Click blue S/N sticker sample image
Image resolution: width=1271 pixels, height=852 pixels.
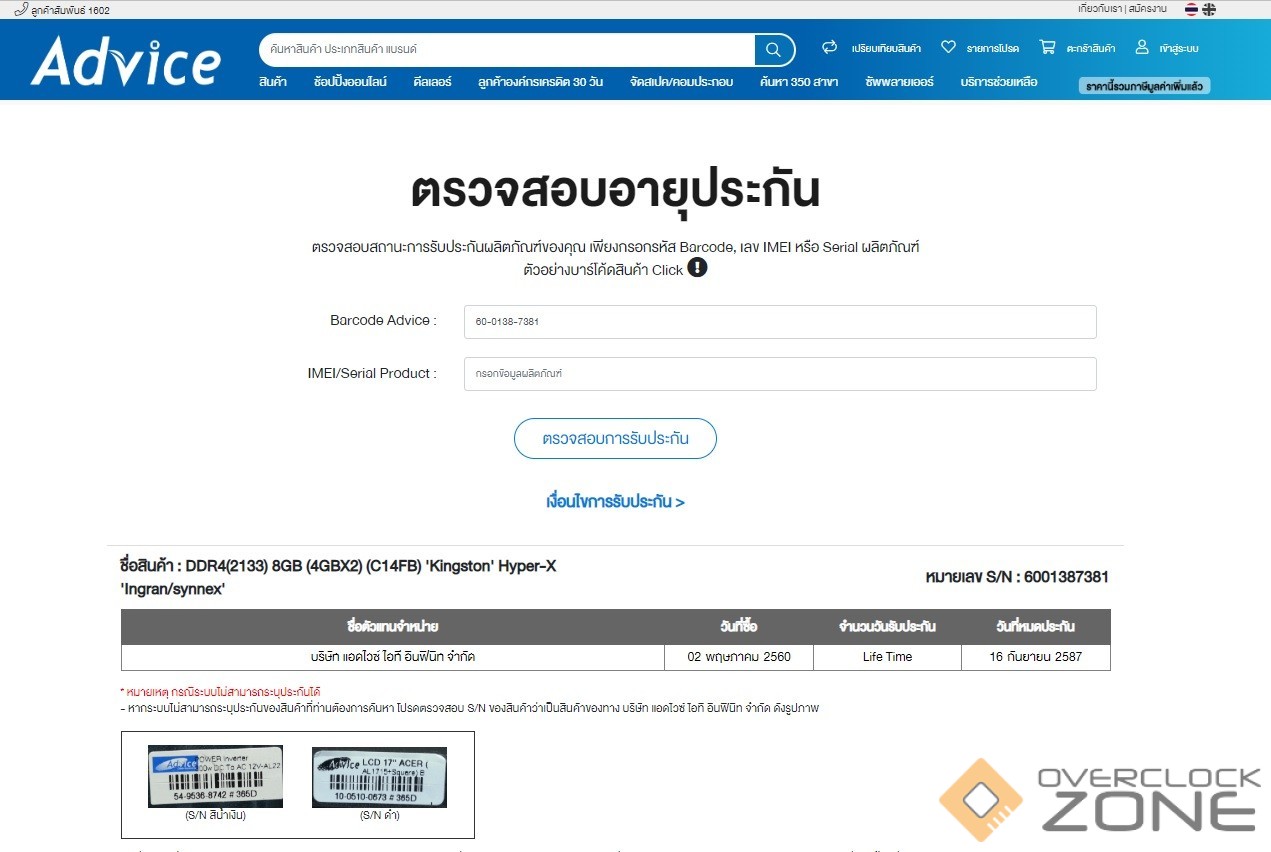click(215, 776)
